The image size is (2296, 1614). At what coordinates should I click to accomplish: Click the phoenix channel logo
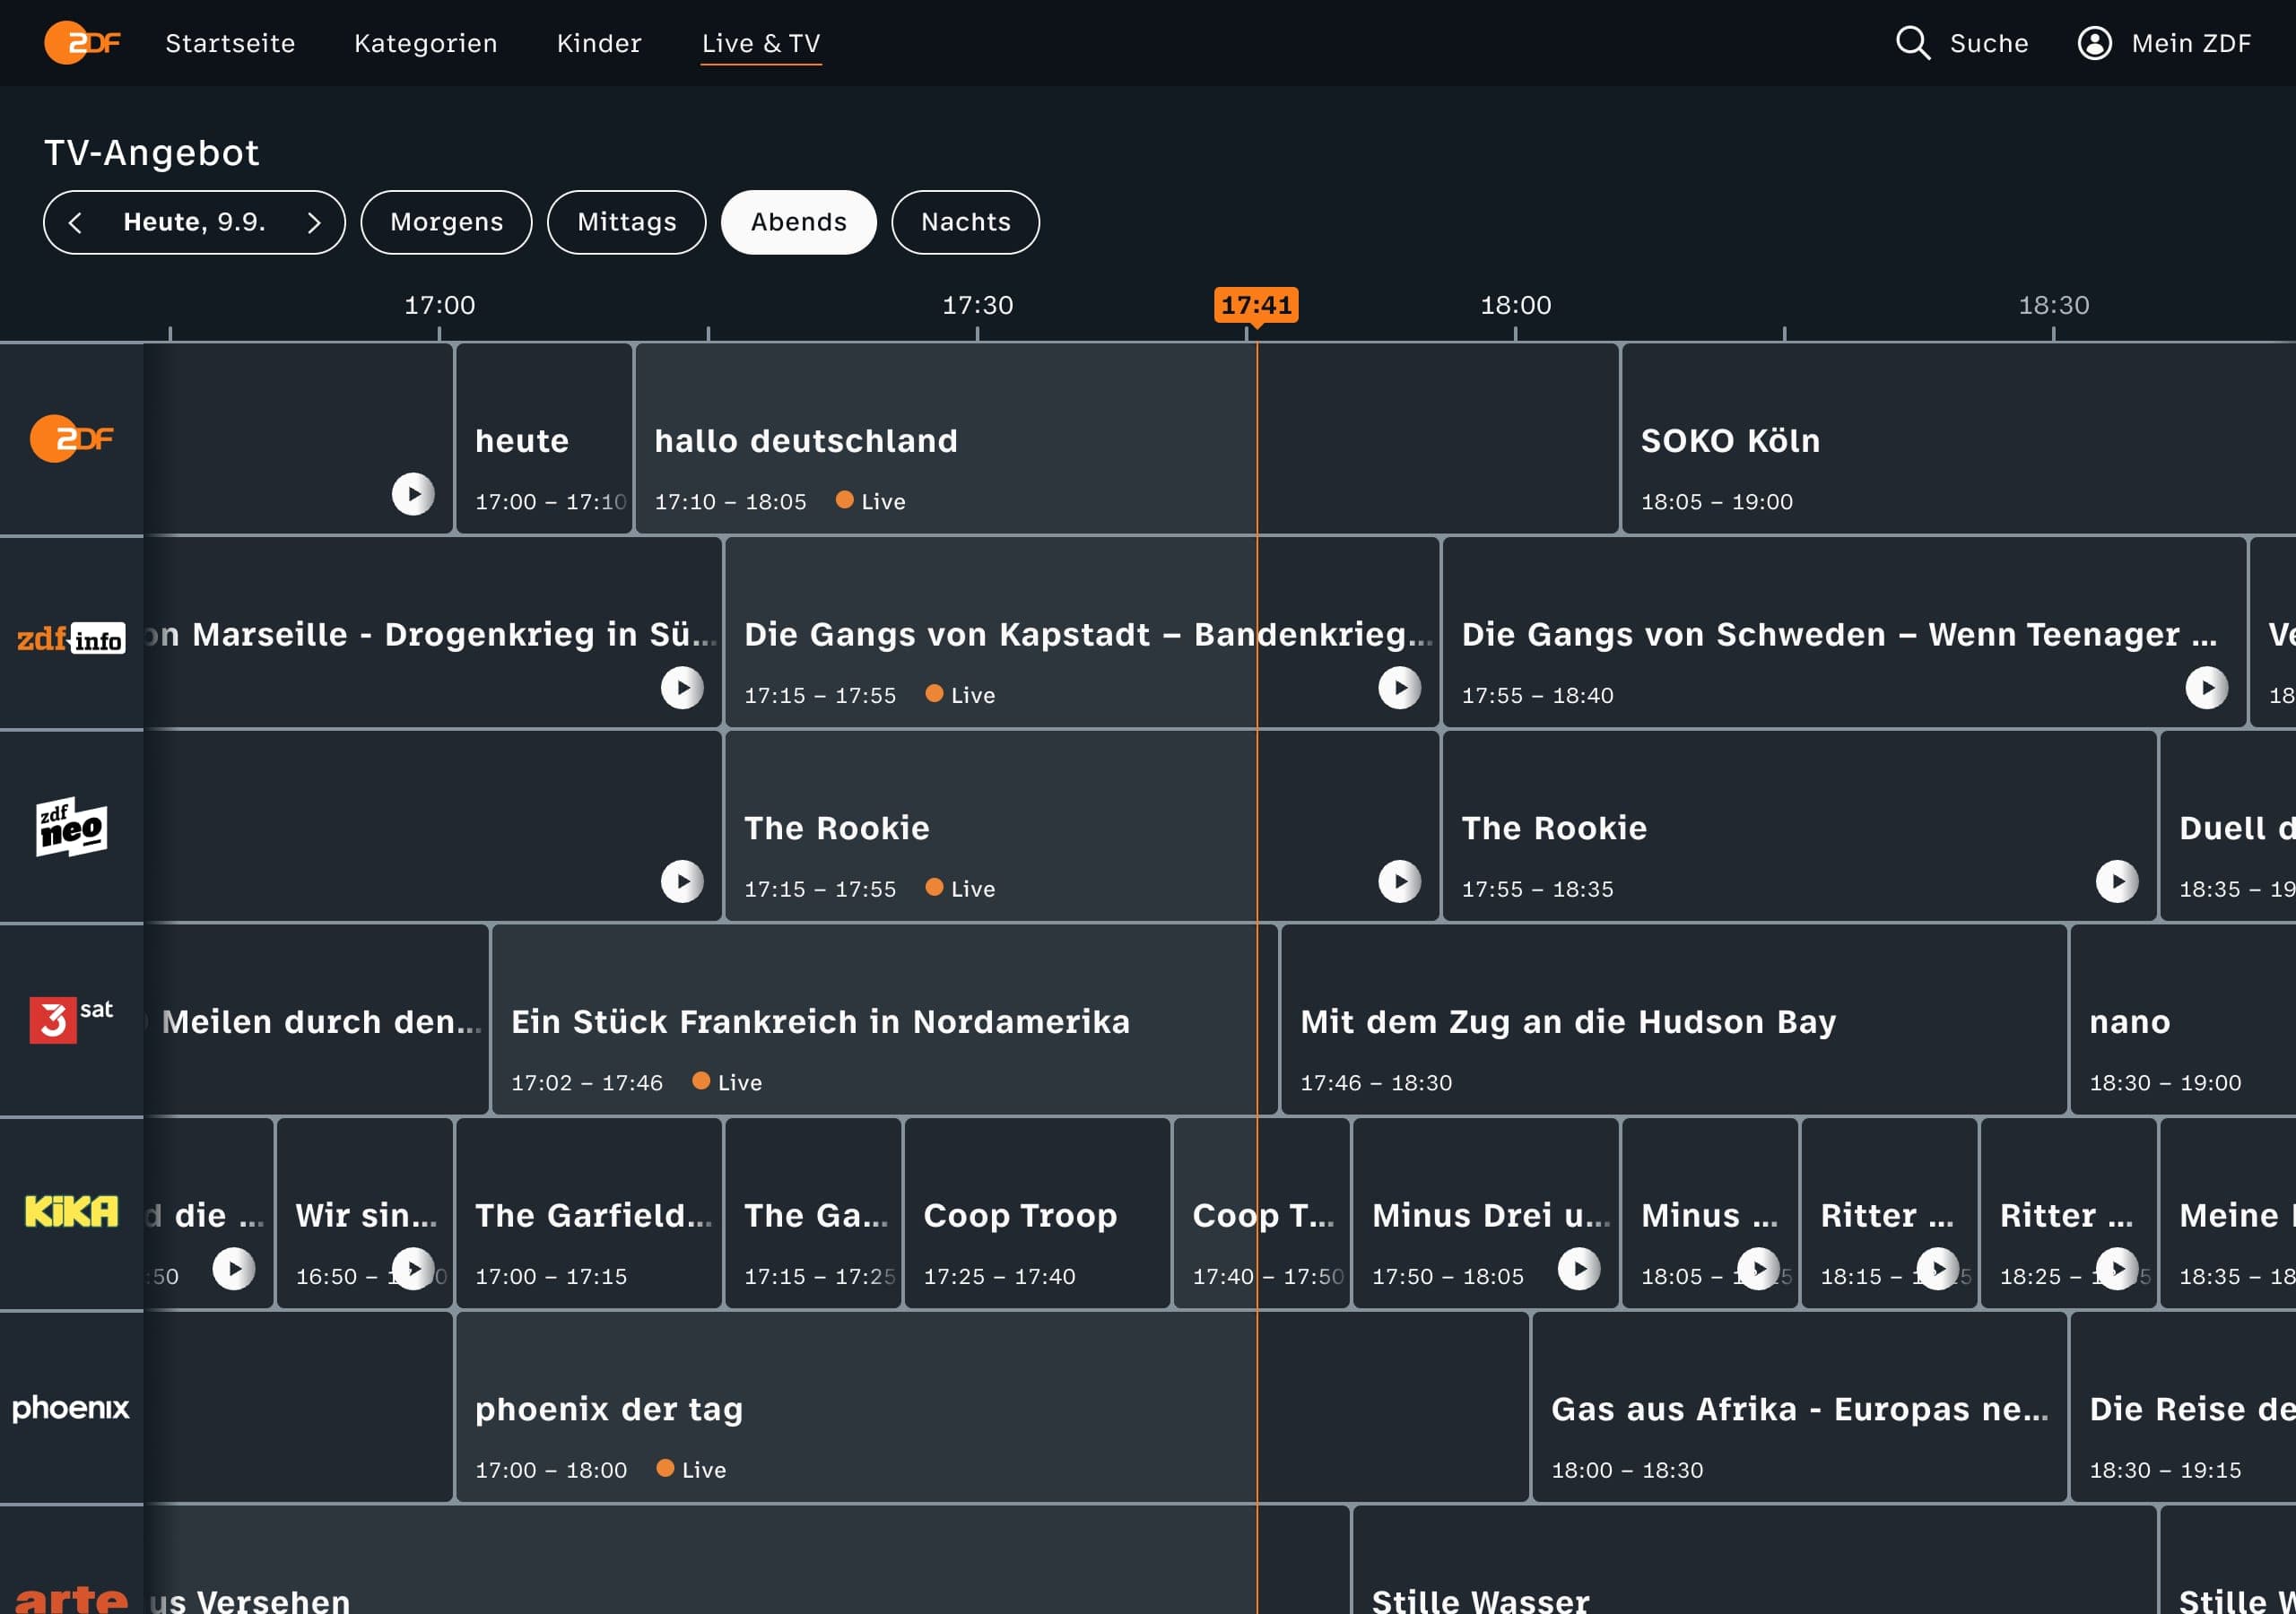click(x=70, y=1408)
